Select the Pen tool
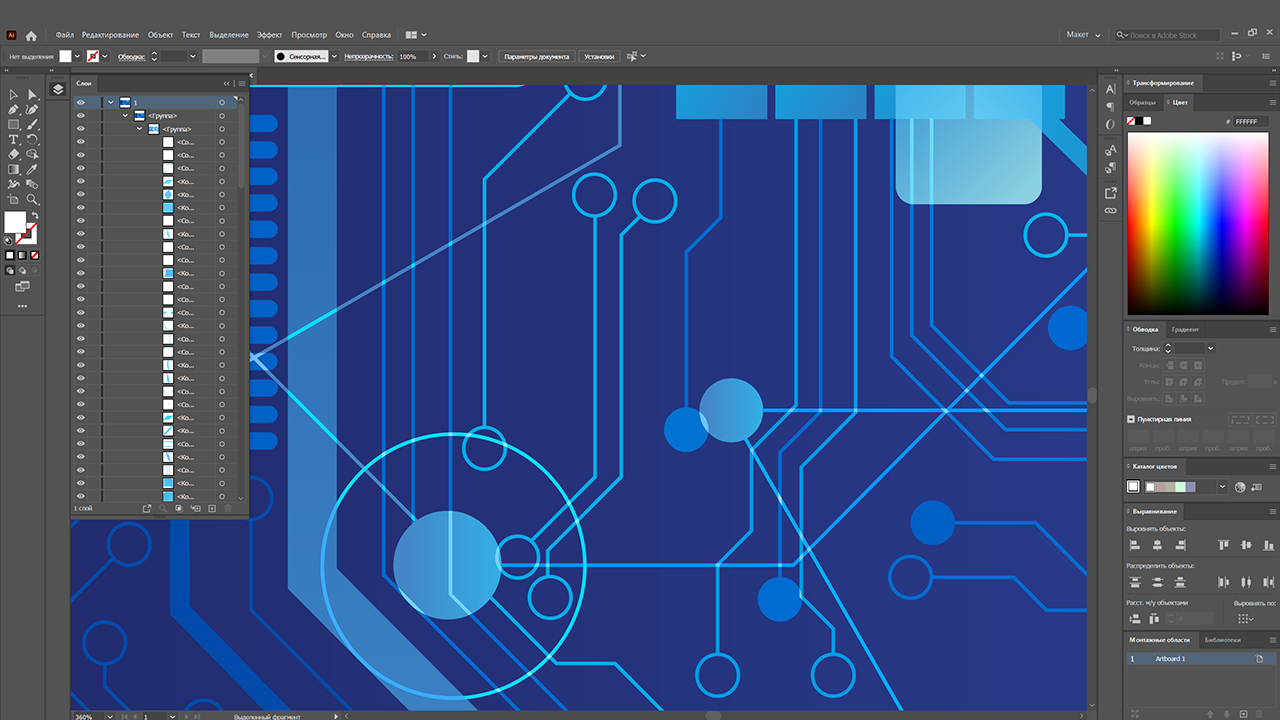The width and height of the screenshot is (1280, 720). 14,109
